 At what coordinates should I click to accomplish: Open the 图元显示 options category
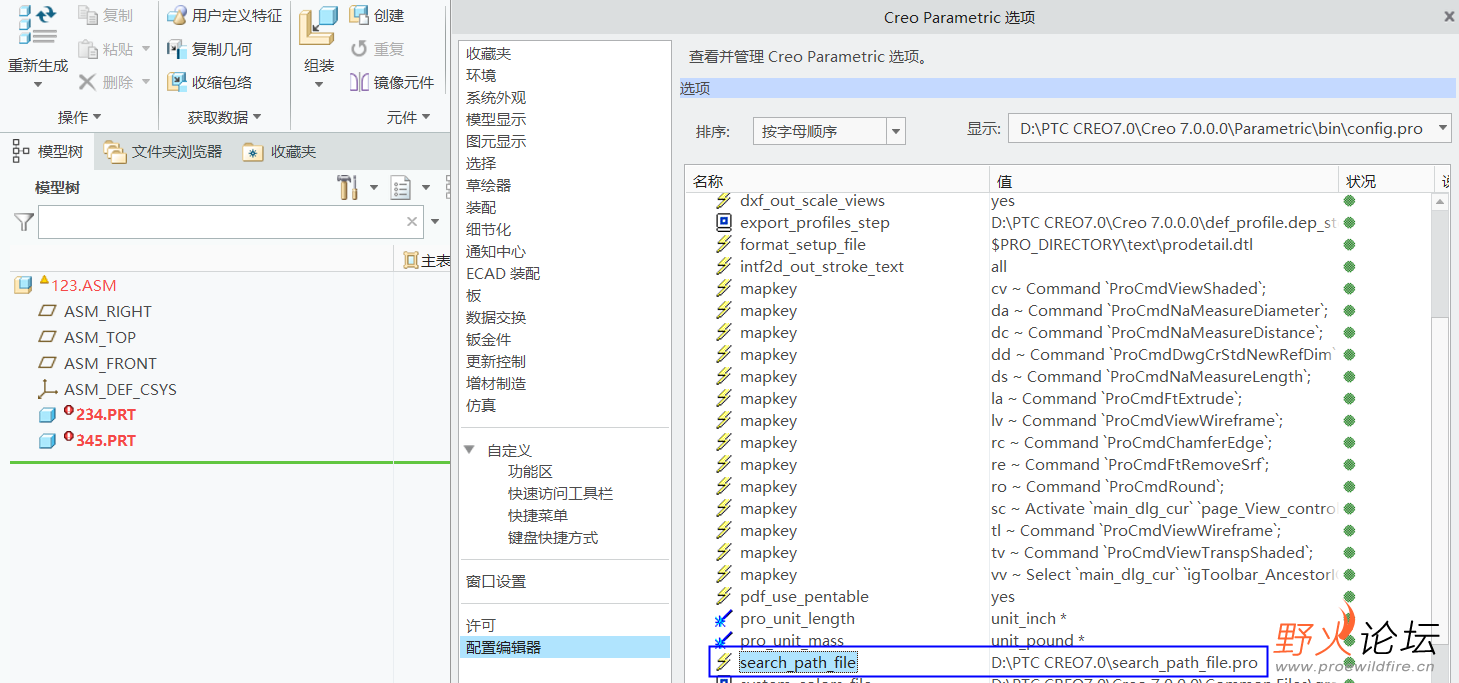click(x=496, y=141)
